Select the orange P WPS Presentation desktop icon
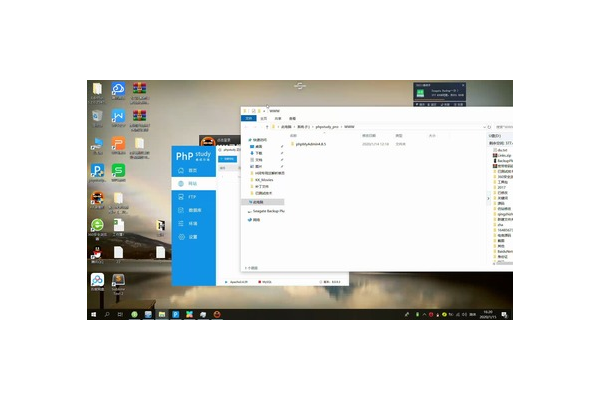600x400 pixels. tap(118, 146)
